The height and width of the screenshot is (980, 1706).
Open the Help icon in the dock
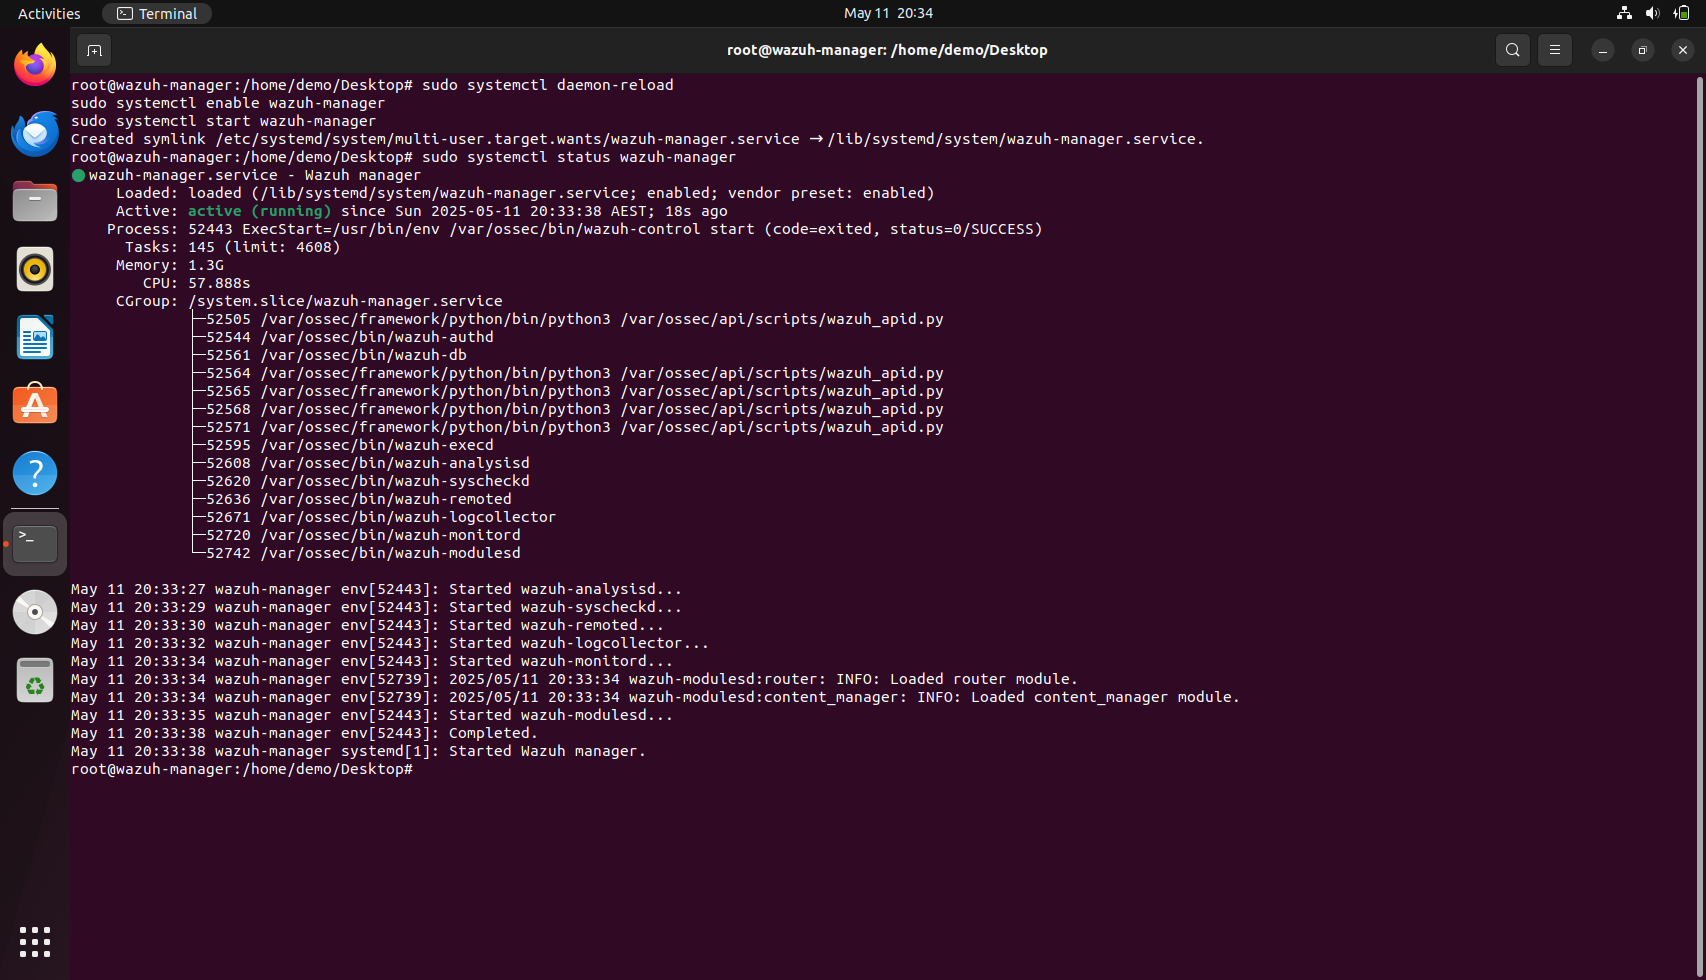tap(35, 473)
